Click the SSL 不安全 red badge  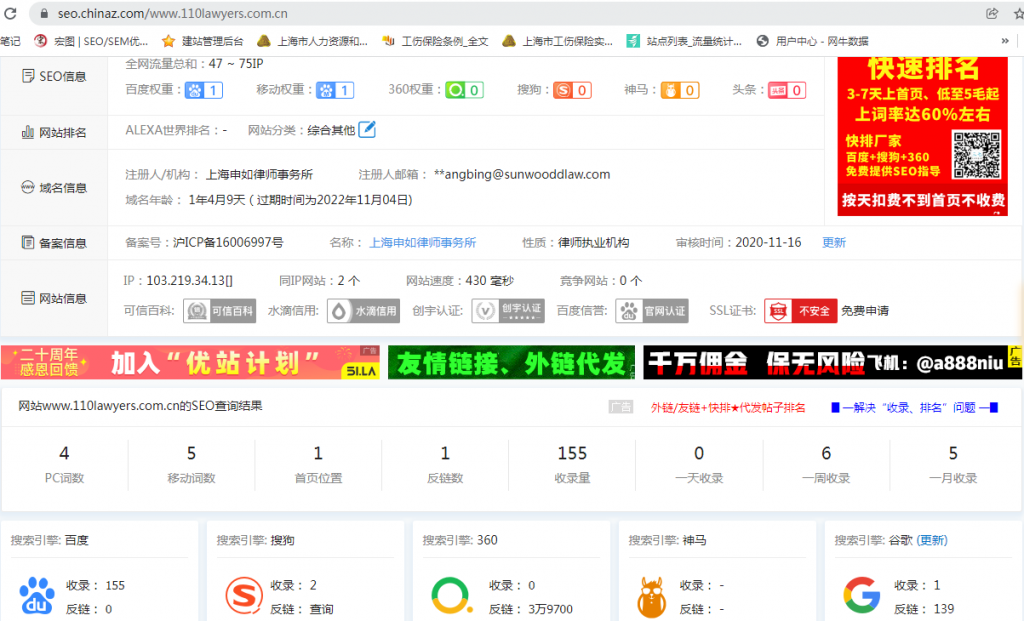click(800, 311)
